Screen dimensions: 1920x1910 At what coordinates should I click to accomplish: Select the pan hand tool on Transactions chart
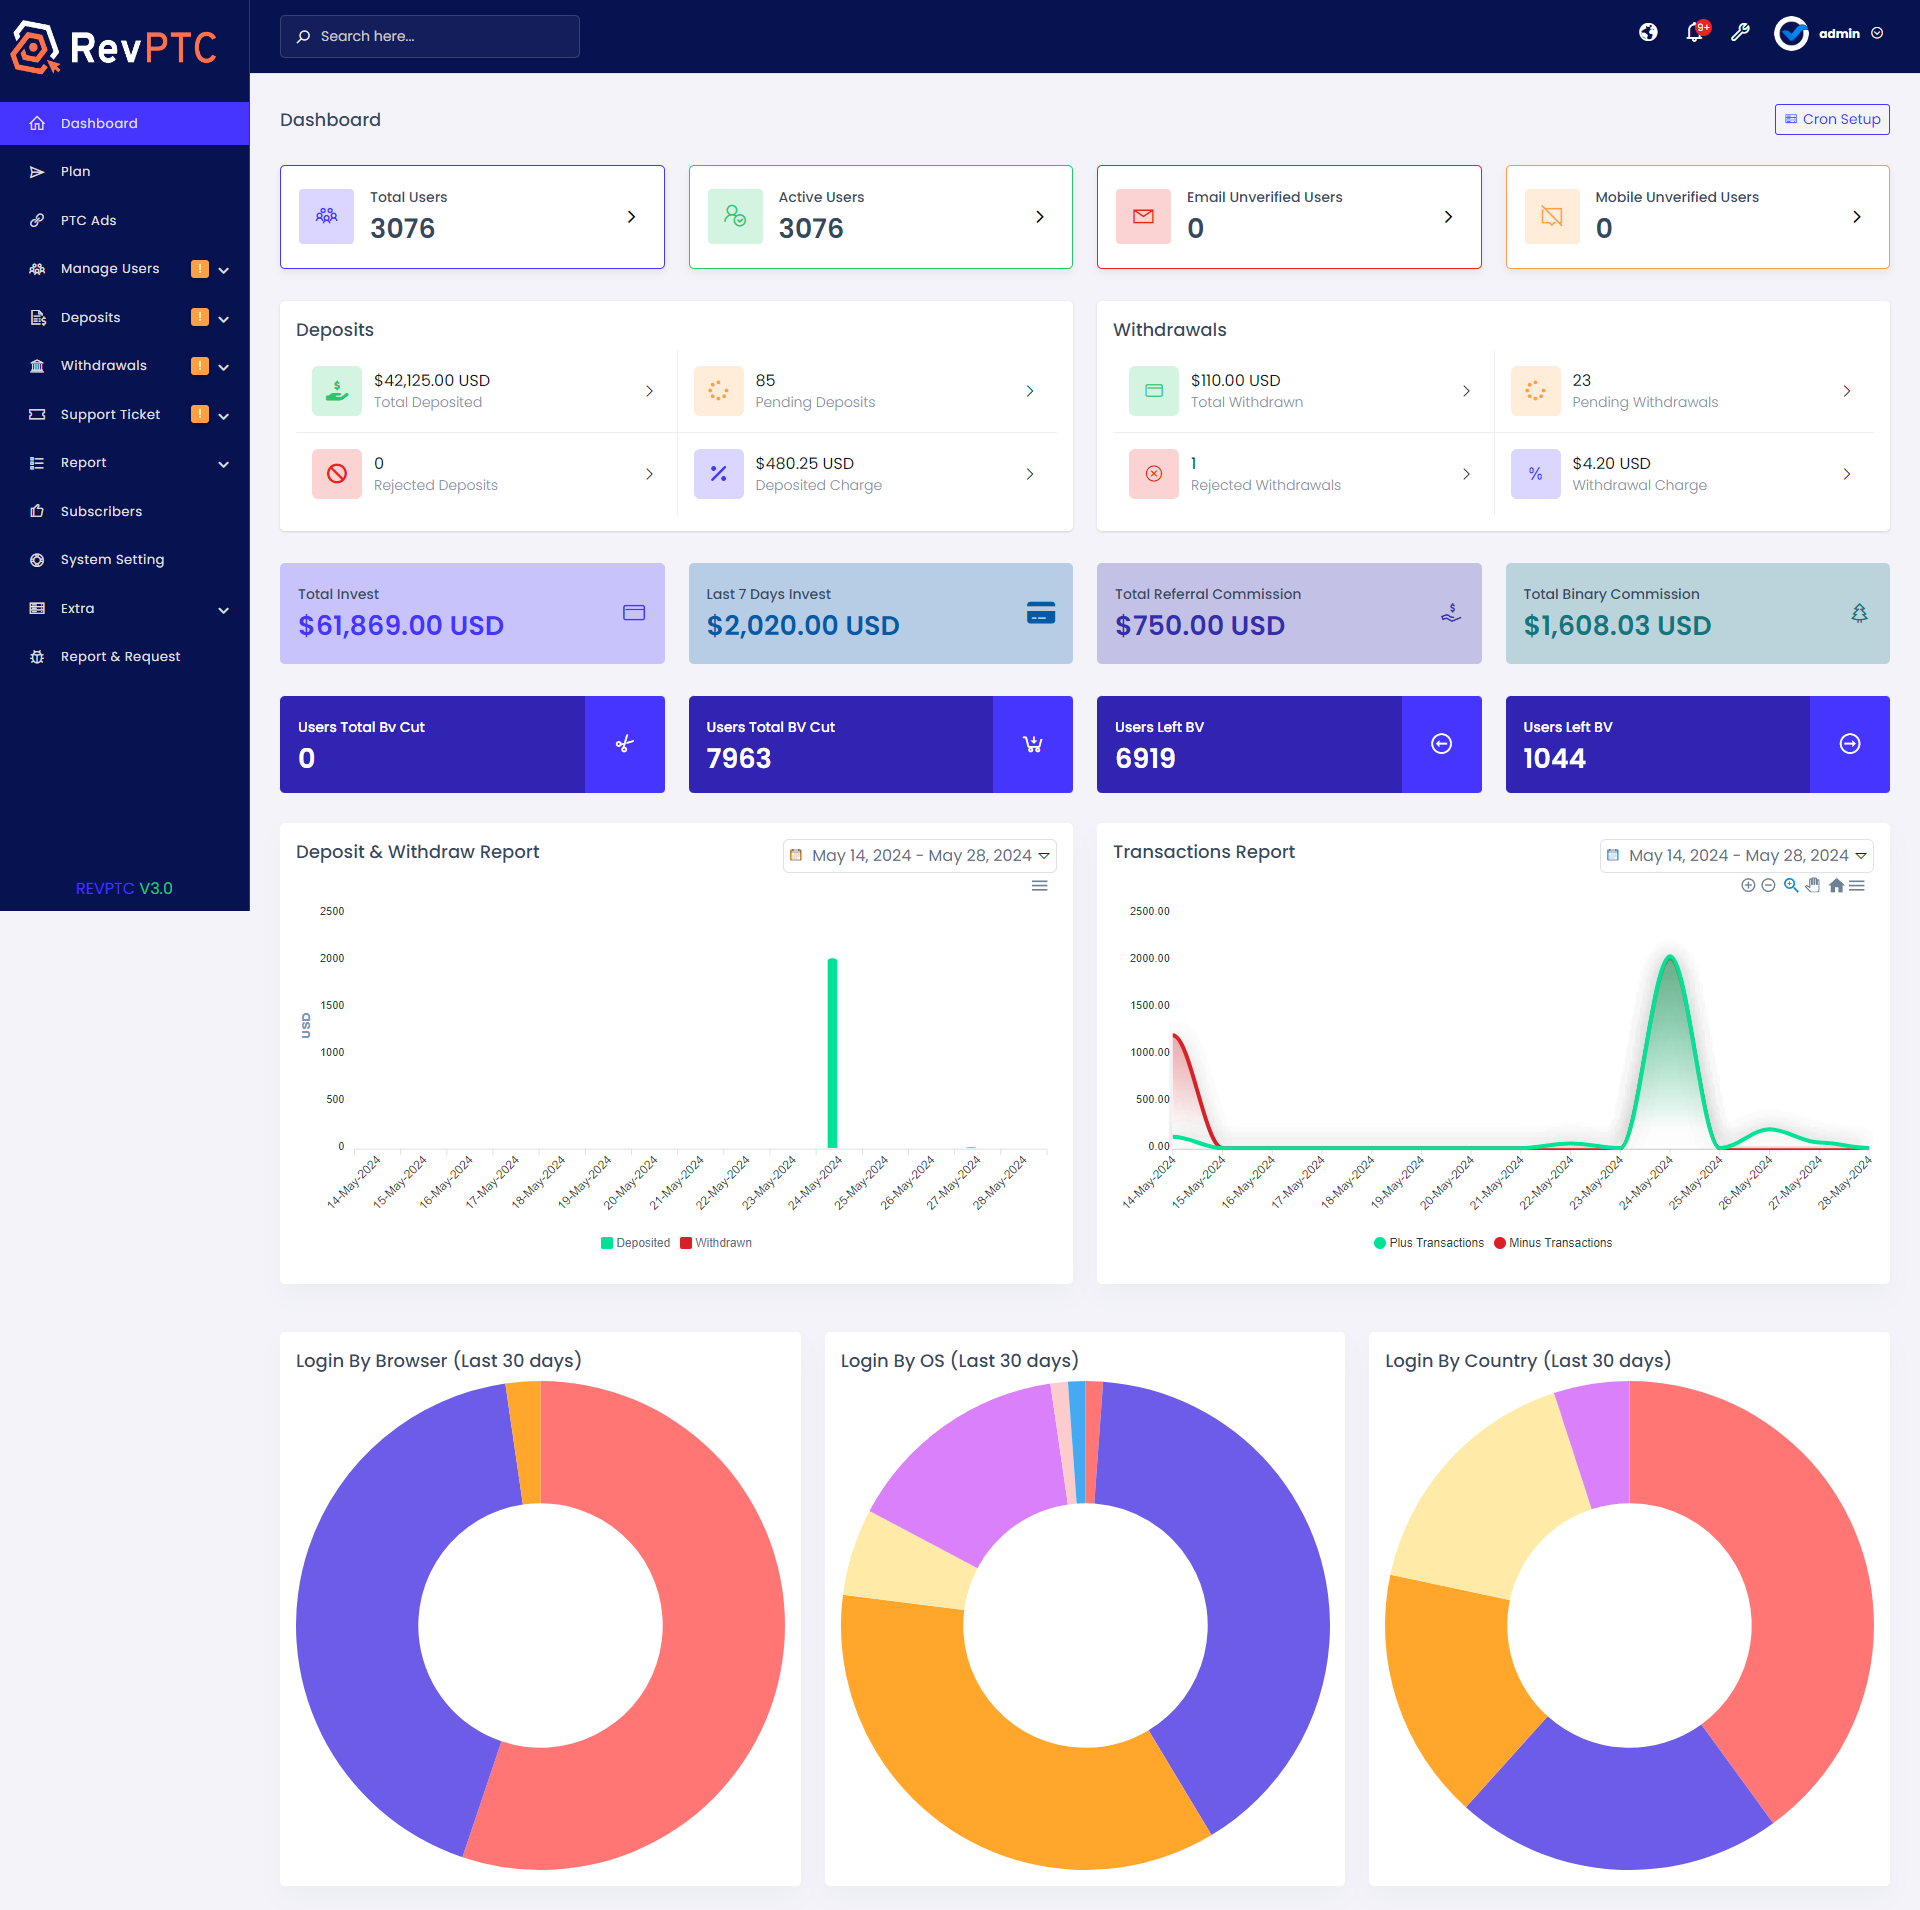click(x=1813, y=885)
